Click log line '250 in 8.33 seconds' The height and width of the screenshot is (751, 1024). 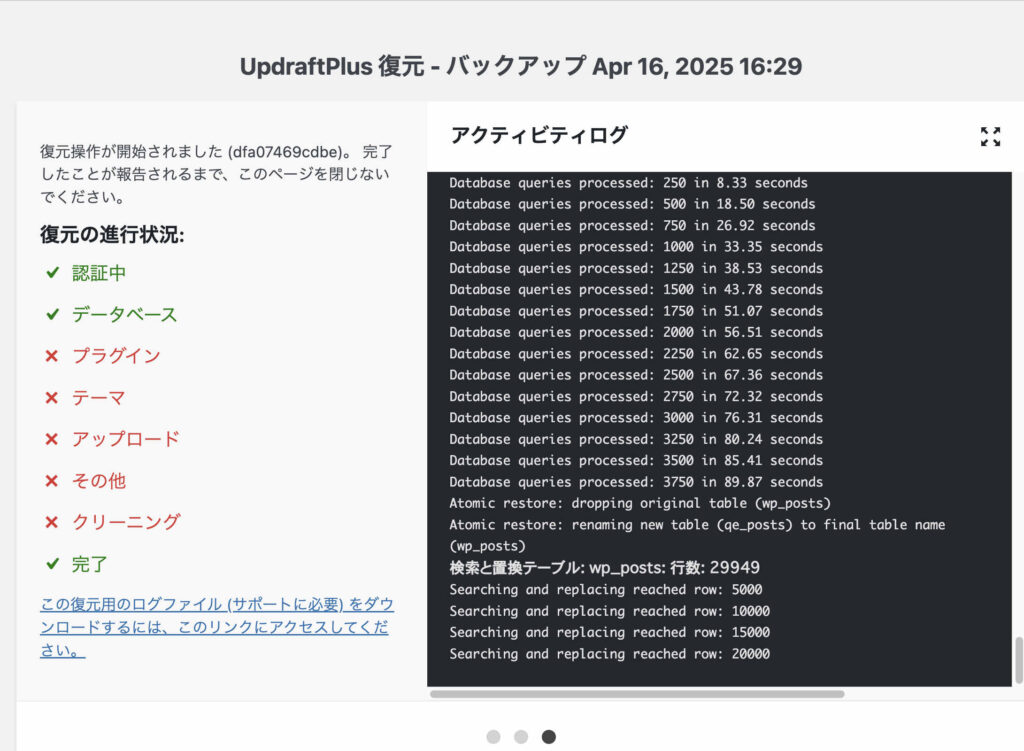point(628,183)
